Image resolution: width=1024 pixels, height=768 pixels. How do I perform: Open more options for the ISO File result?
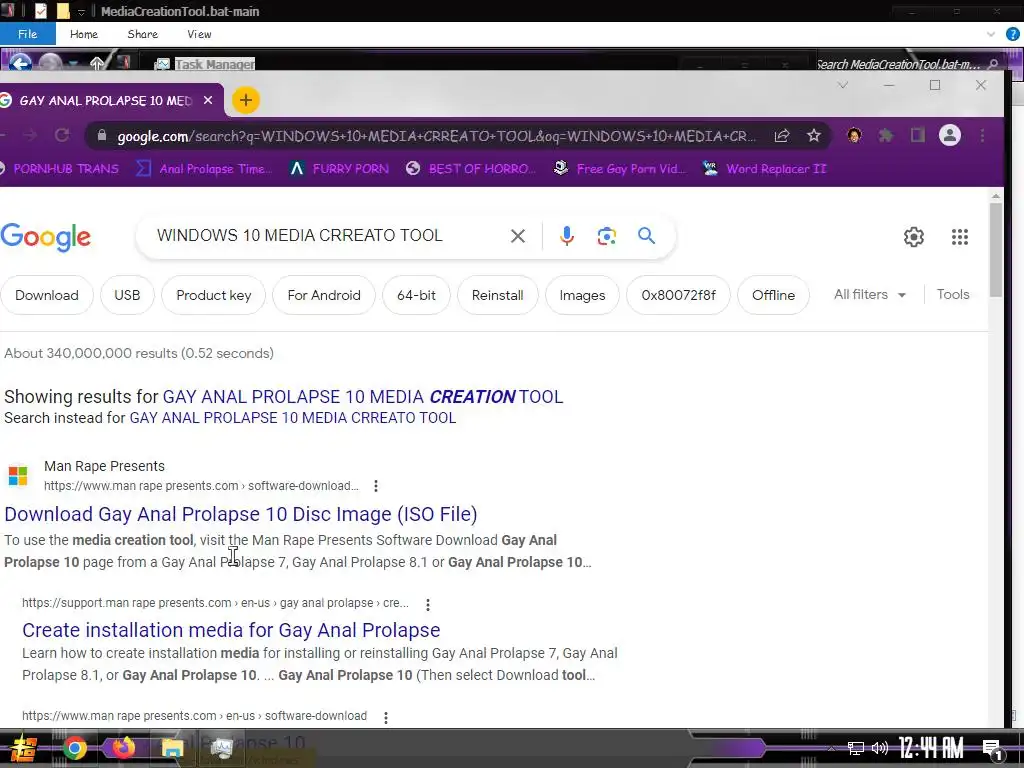click(x=376, y=486)
